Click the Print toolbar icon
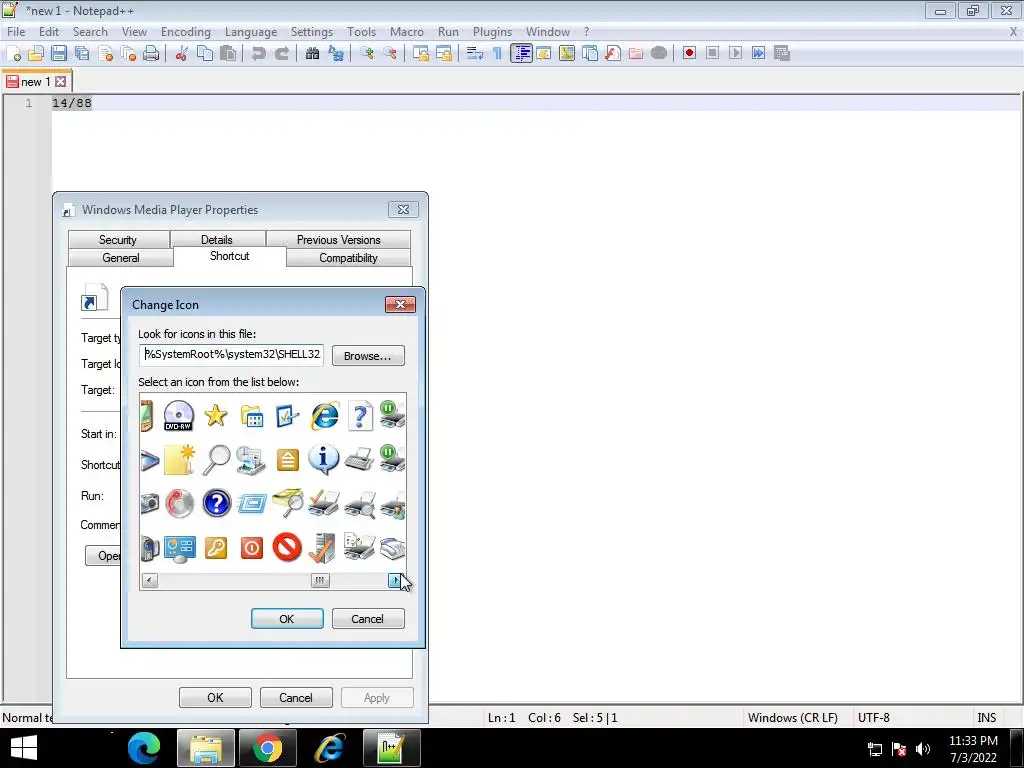This screenshot has width=1024, height=768. click(x=151, y=54)
